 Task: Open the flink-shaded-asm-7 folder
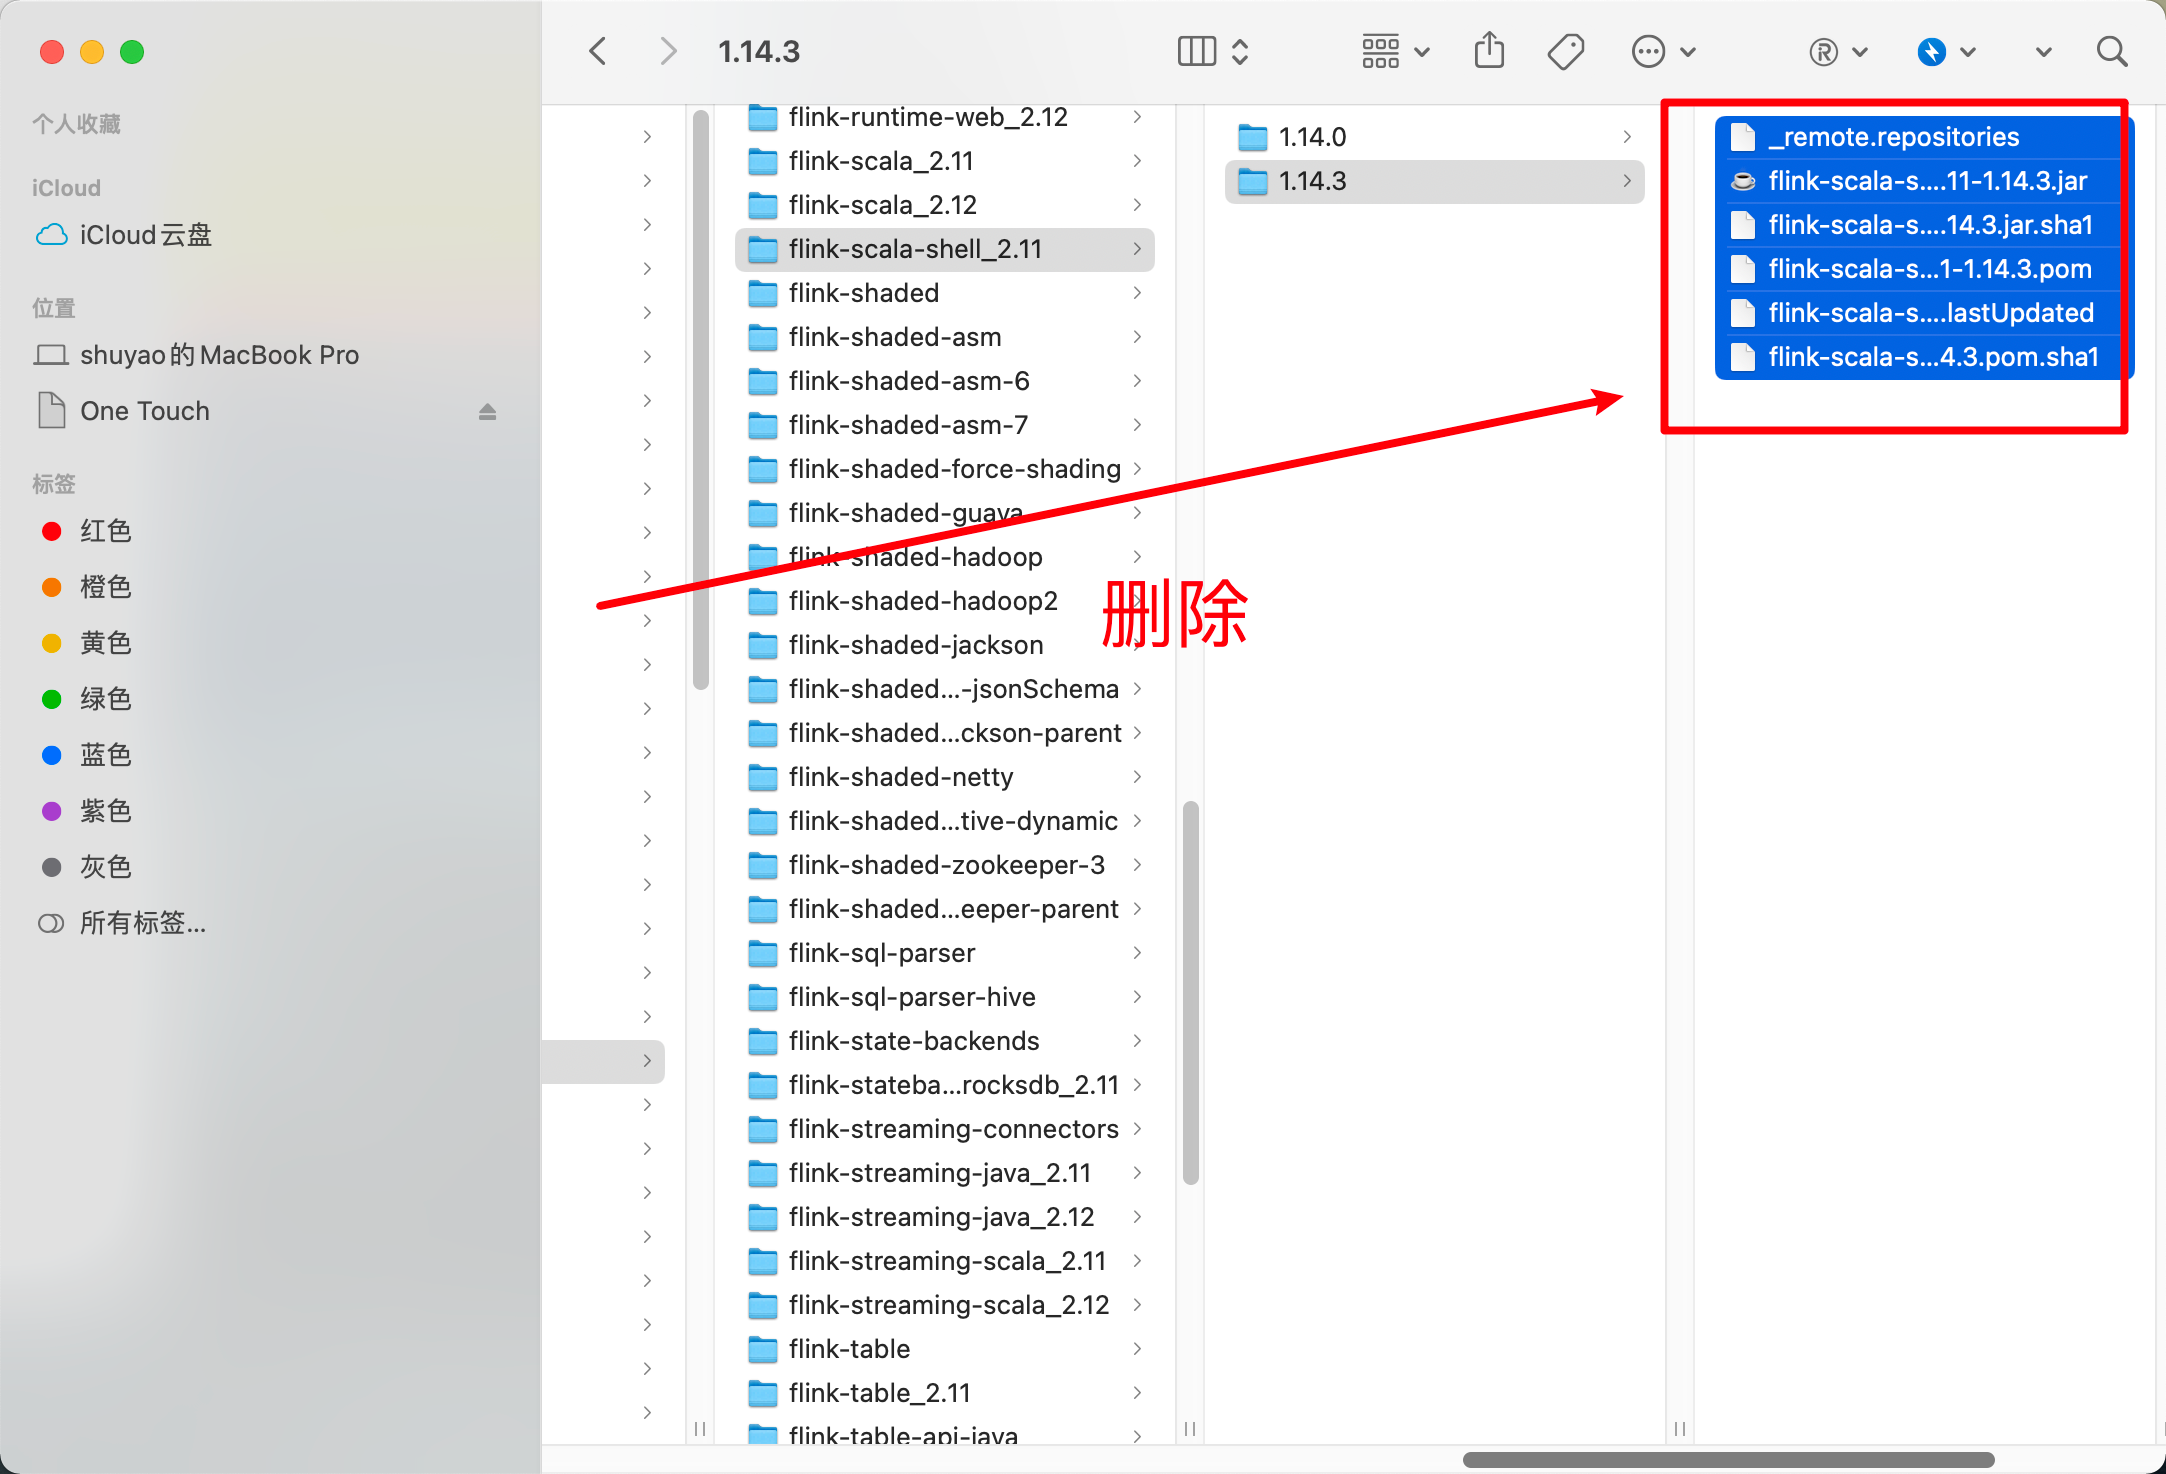[x=944, y=425]
